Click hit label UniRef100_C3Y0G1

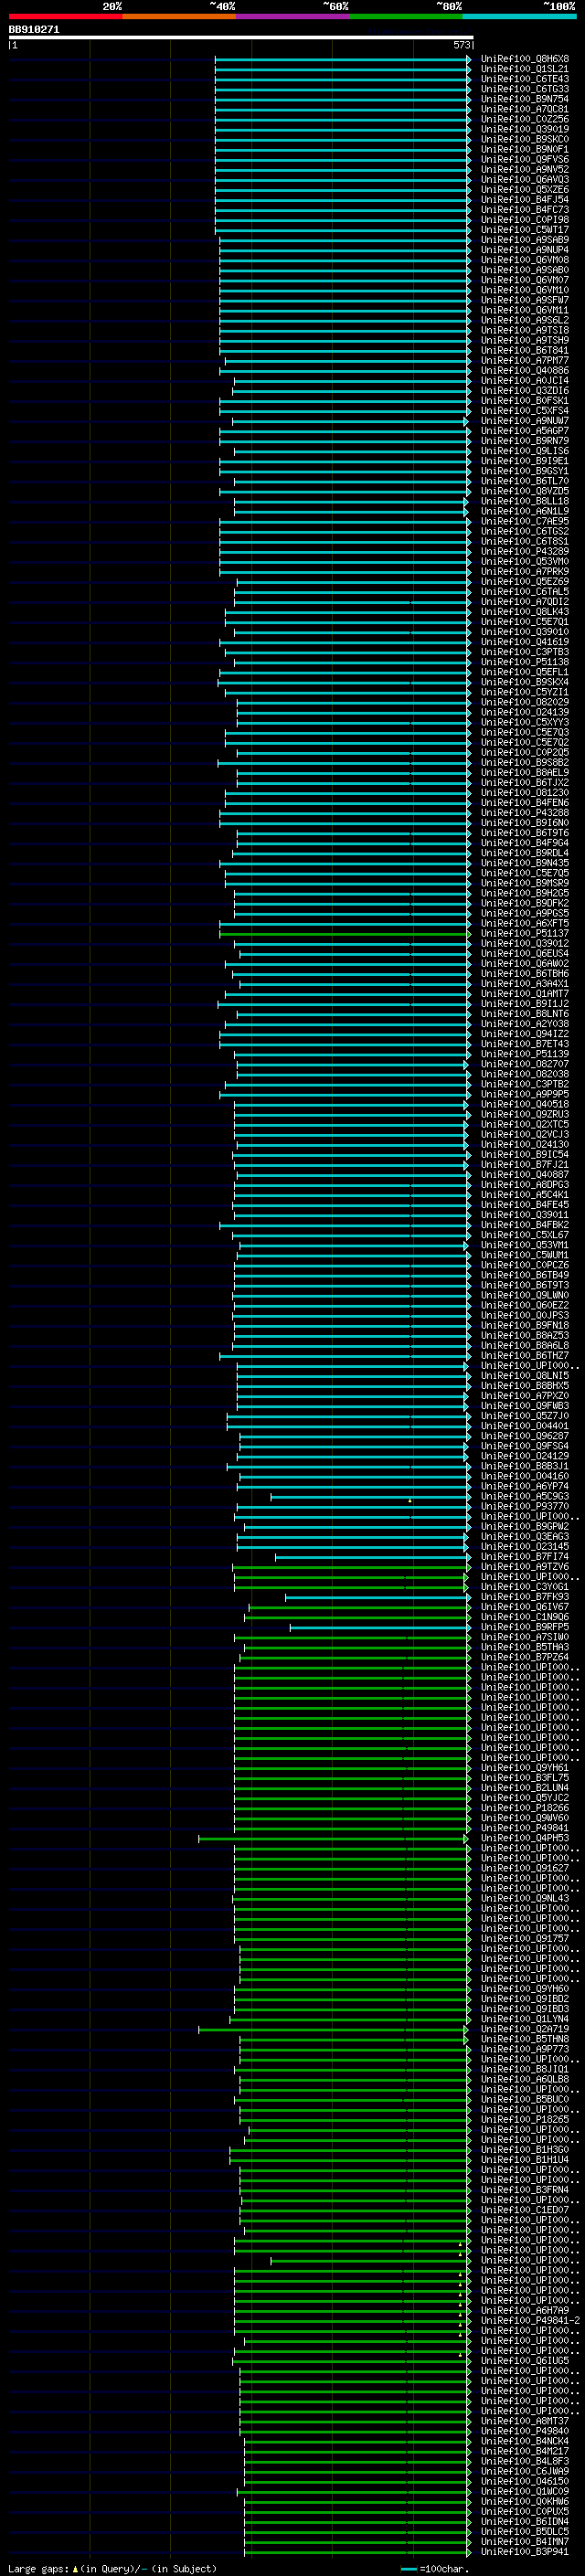[x=524, y=1586]
